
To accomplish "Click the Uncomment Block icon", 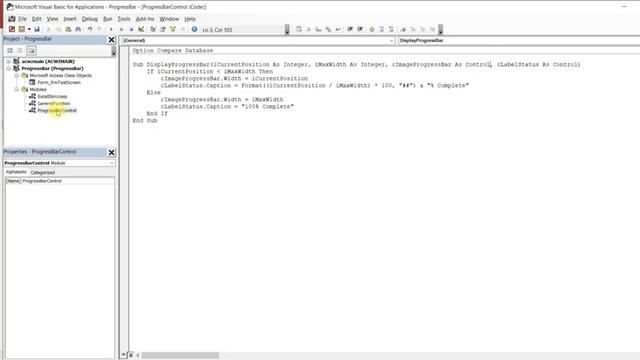I will click(x=391, y=29).
